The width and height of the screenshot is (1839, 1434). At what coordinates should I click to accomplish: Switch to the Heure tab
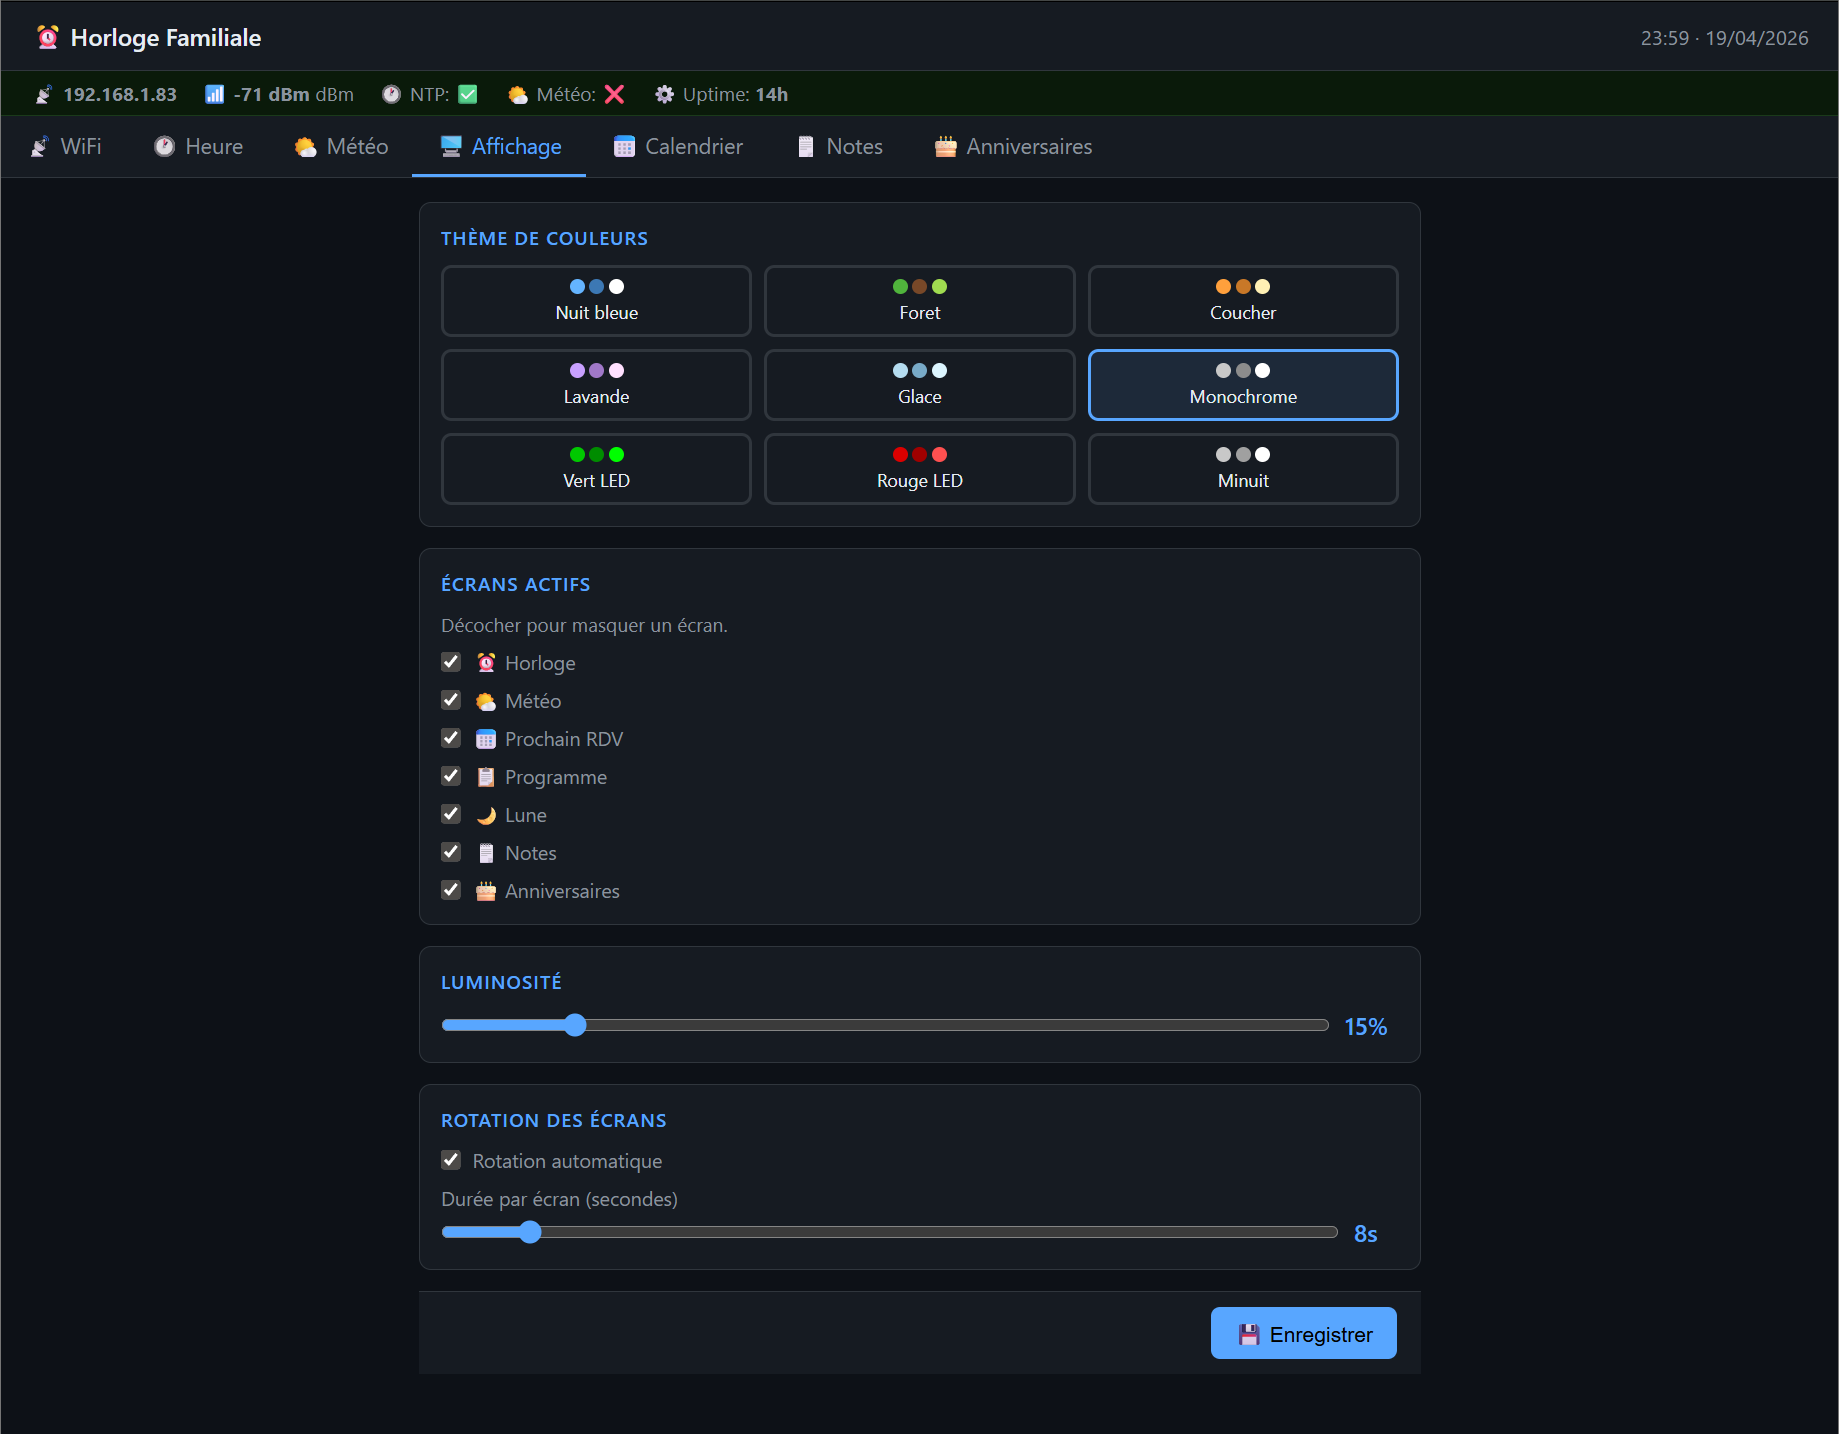click(198, 147)
